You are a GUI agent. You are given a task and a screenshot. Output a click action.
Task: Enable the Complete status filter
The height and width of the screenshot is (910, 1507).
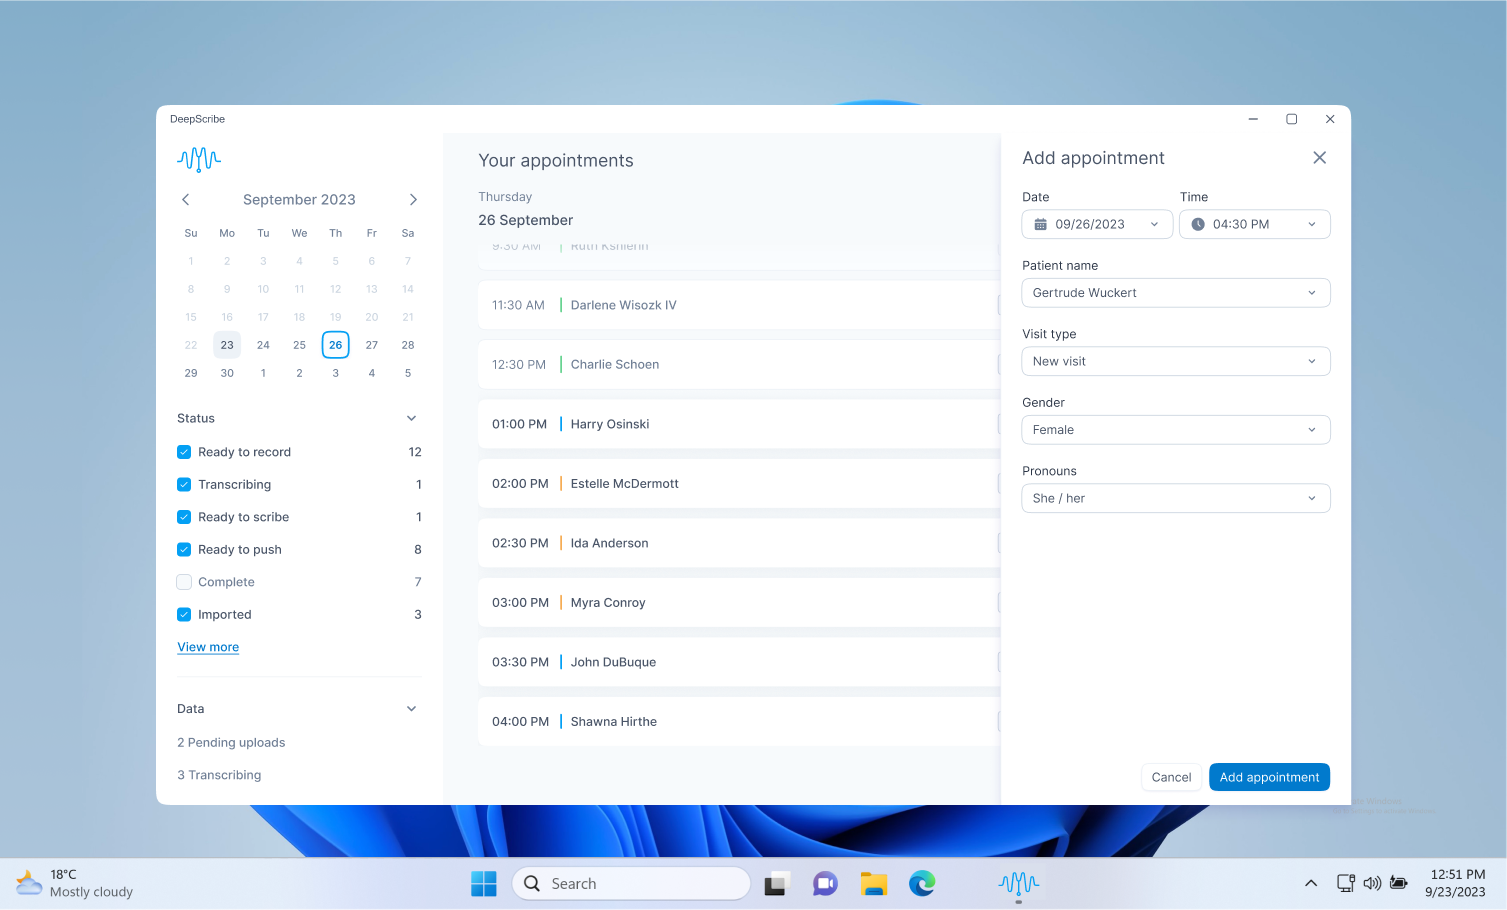click(184, 582)
